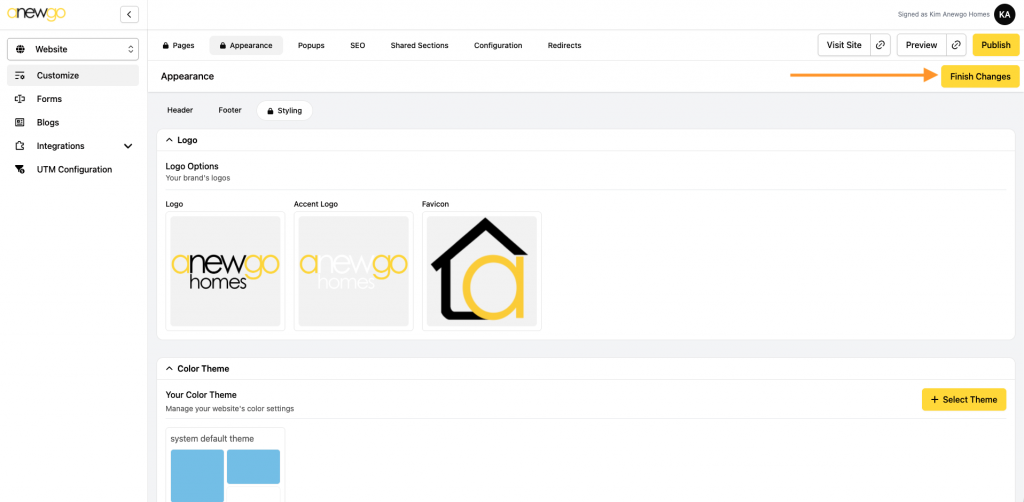Screen dimensions: 1024x502
Task: Open UTM Configuration in the sidebar
Action: coord(74,169)
